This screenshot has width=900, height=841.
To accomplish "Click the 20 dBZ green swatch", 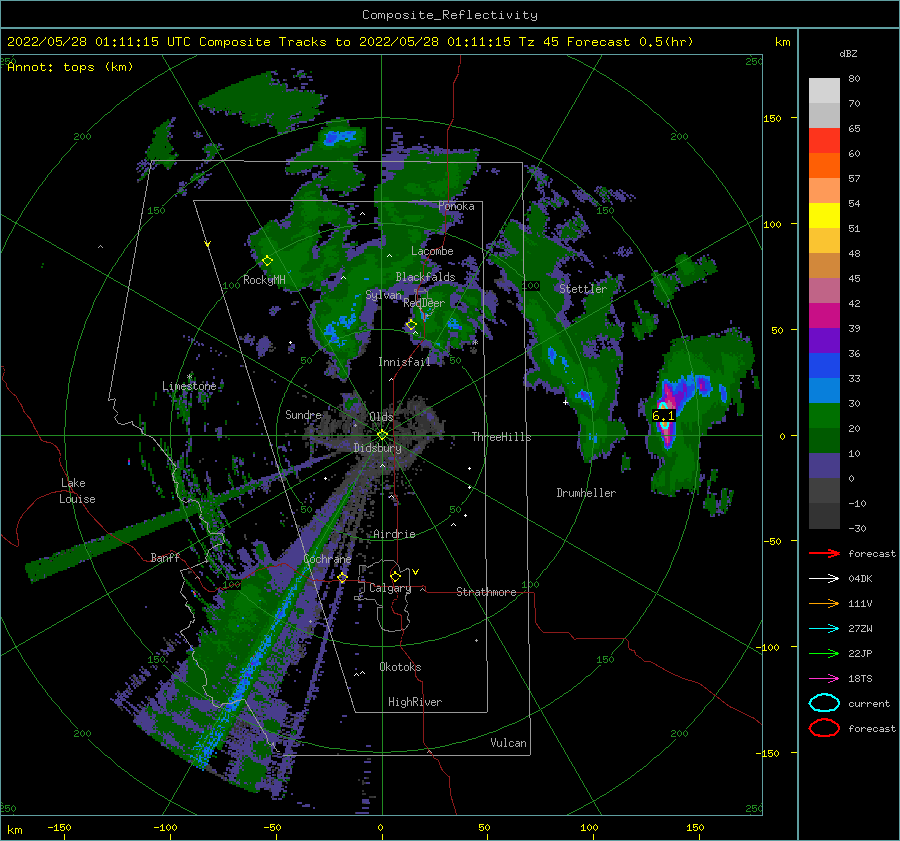I will [x=824, y=416].
